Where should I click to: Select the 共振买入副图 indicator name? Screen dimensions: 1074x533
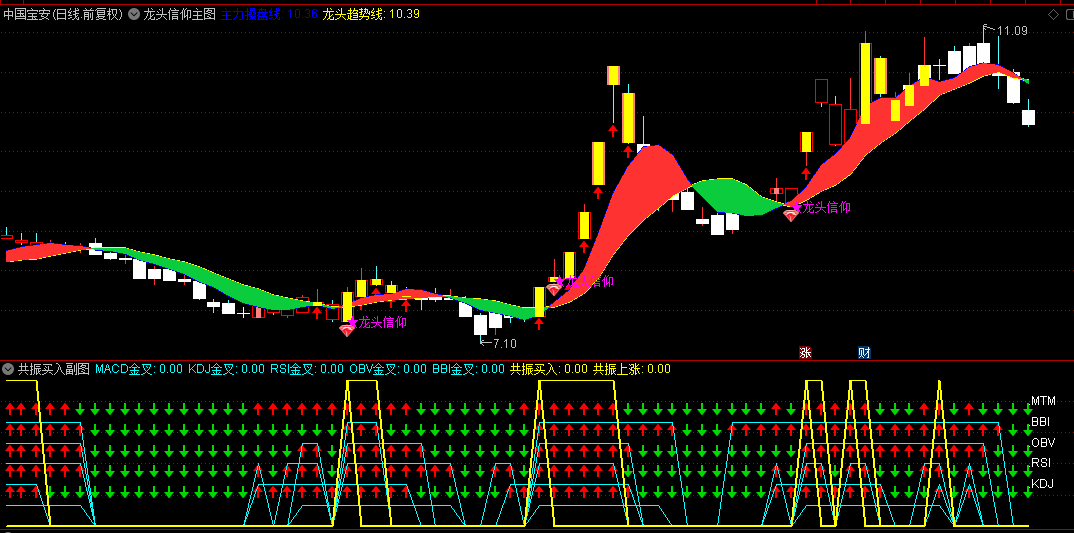[54, 369]
